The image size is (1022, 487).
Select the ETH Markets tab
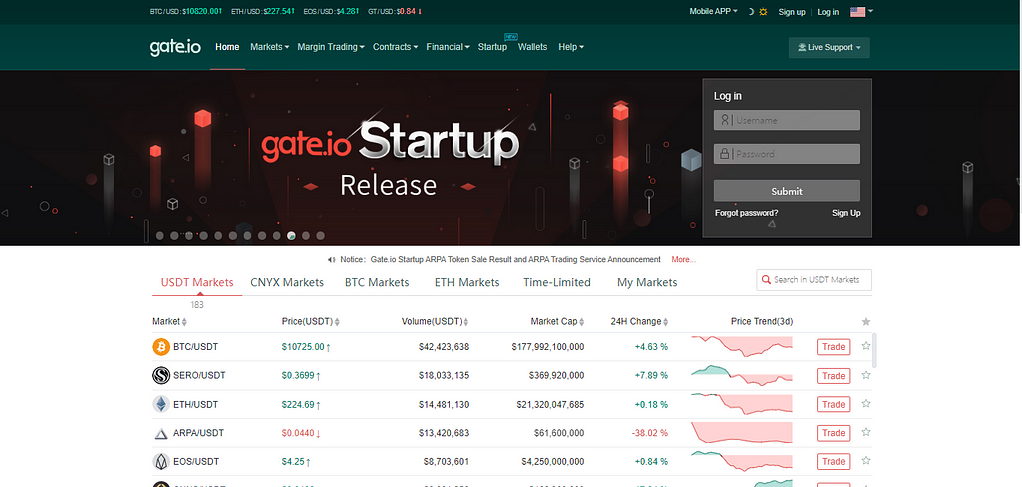pyautogui.click(x=467, y=282)
